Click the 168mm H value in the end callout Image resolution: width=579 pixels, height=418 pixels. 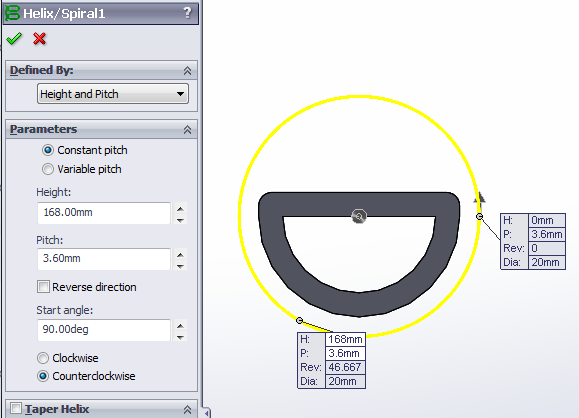coord(346,339)
